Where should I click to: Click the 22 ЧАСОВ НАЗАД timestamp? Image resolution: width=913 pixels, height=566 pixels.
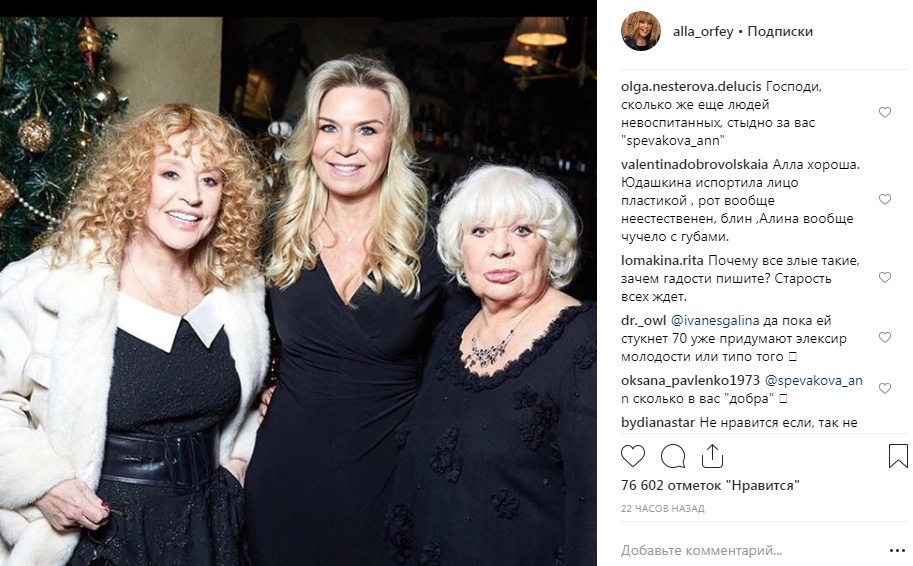663,508
